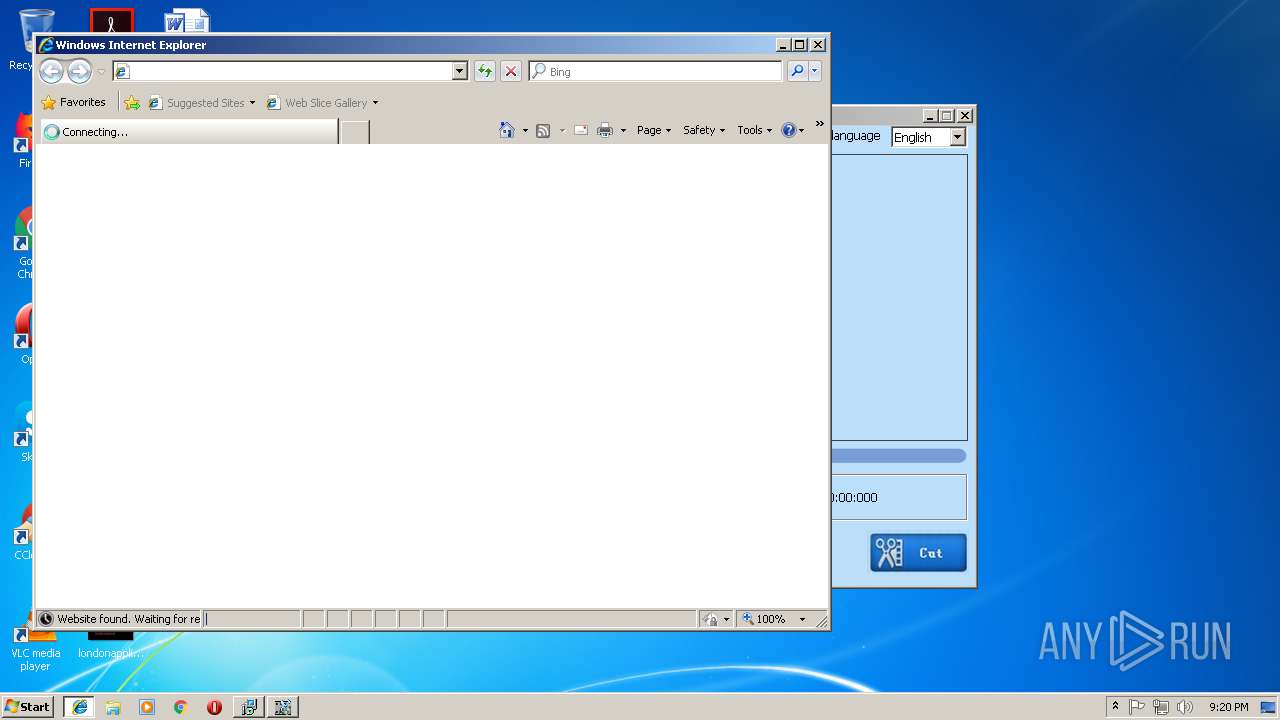
Task: Open a new blank tab
Action: coord(355,132)
